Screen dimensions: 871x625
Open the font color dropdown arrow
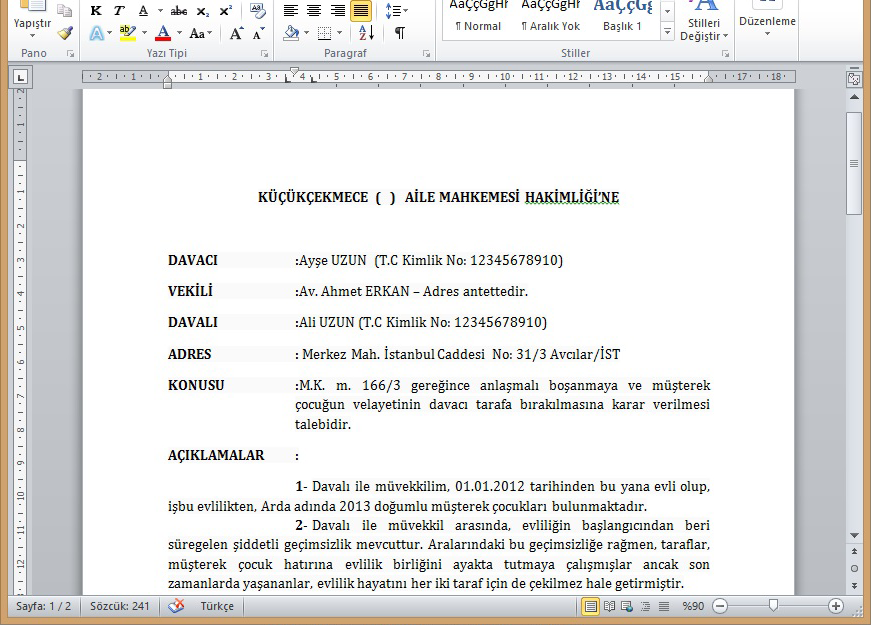179,33
